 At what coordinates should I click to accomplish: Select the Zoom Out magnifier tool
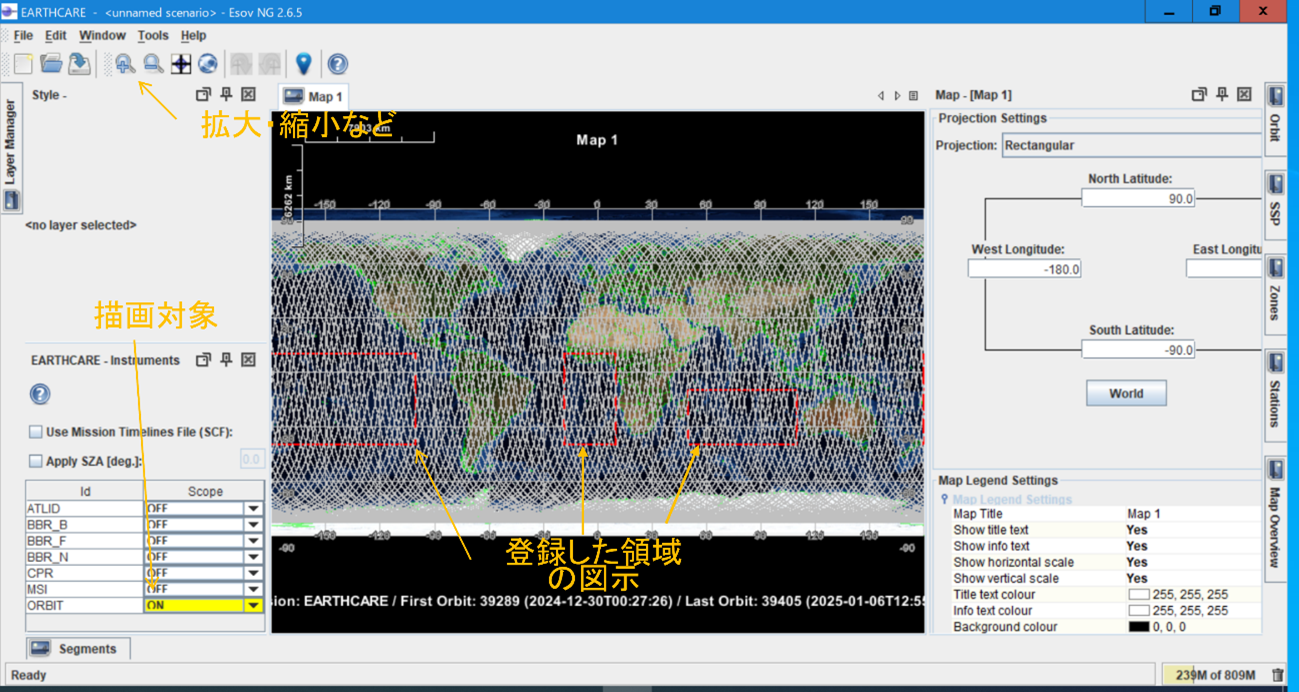point(153,64)
